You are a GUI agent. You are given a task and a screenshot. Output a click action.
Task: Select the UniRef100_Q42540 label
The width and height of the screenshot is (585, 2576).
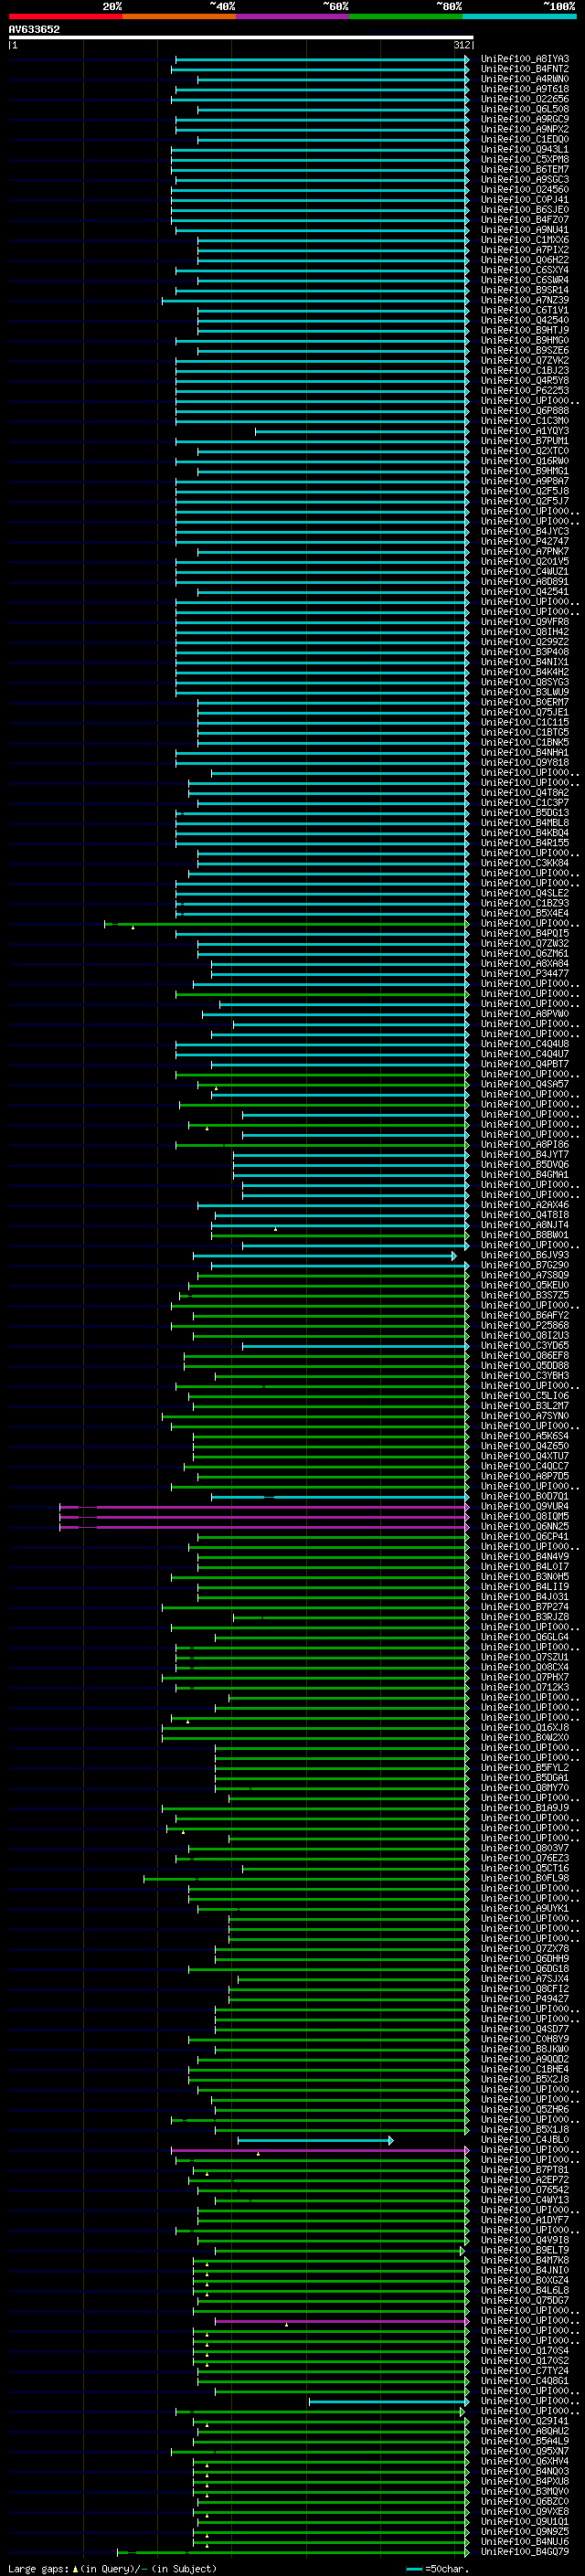(525, 320)
